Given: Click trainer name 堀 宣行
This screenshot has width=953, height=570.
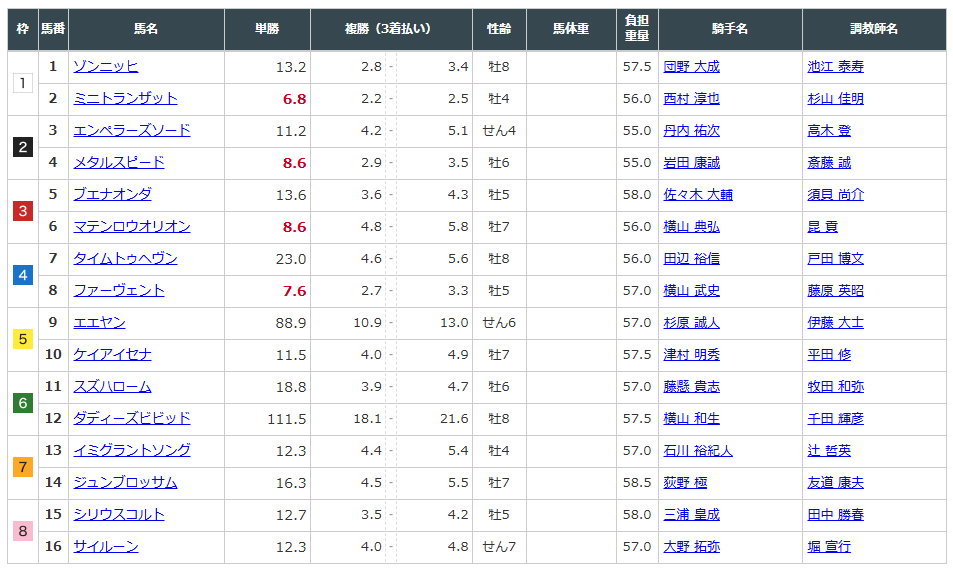Looking at the screenshot, I should pos(829,547).
